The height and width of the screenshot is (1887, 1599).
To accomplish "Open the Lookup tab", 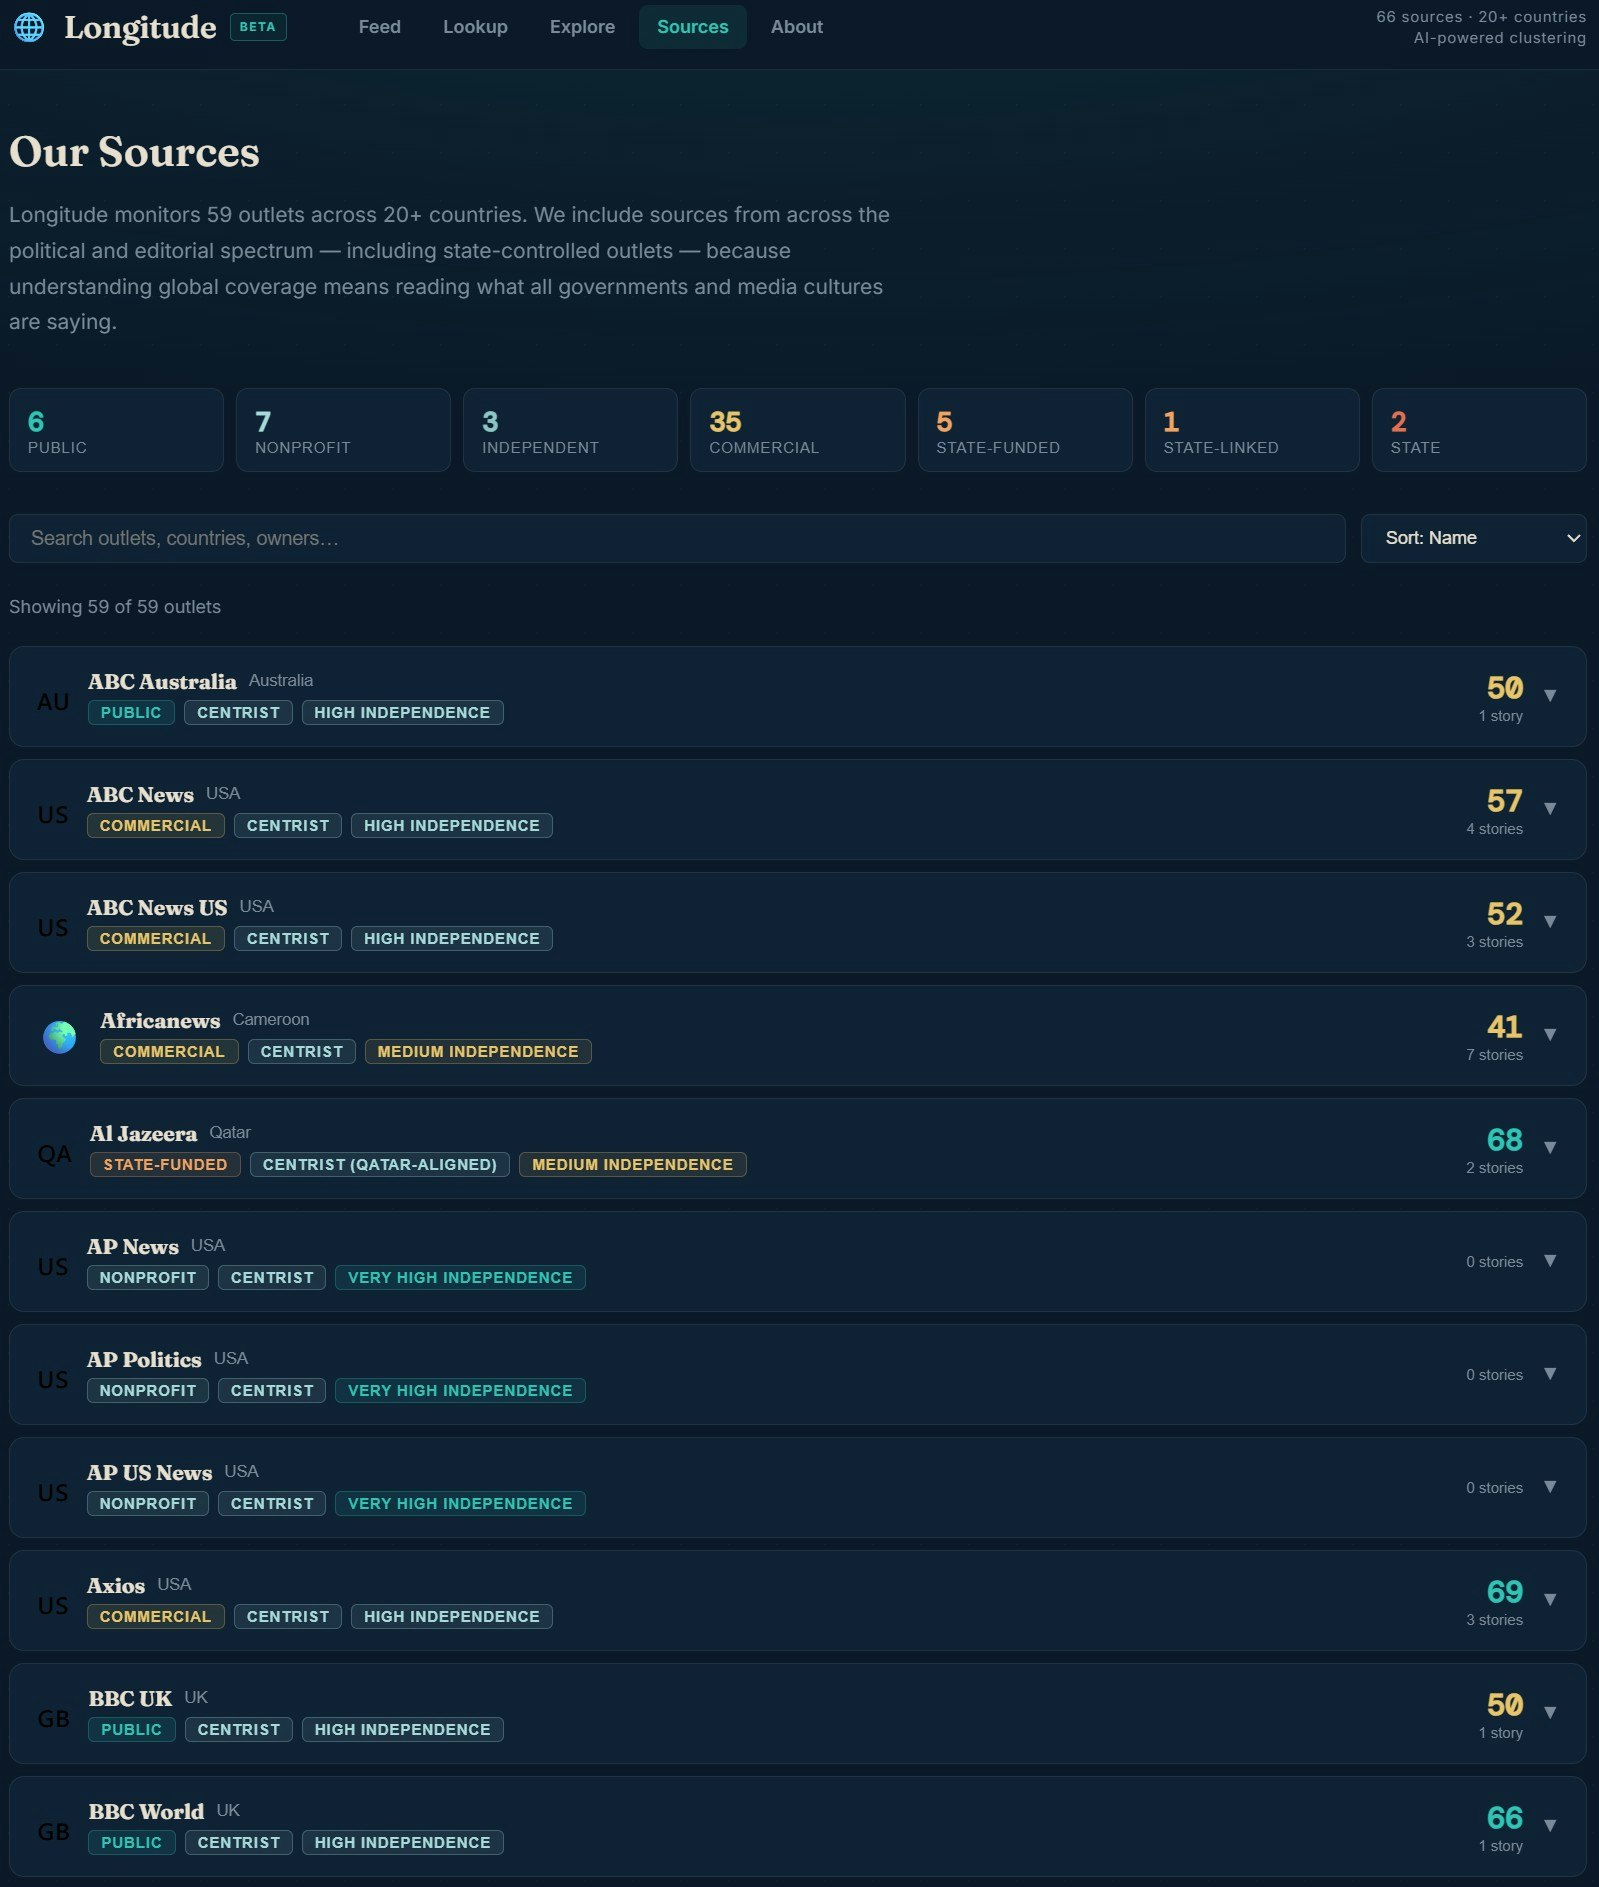I will point(475,27).
